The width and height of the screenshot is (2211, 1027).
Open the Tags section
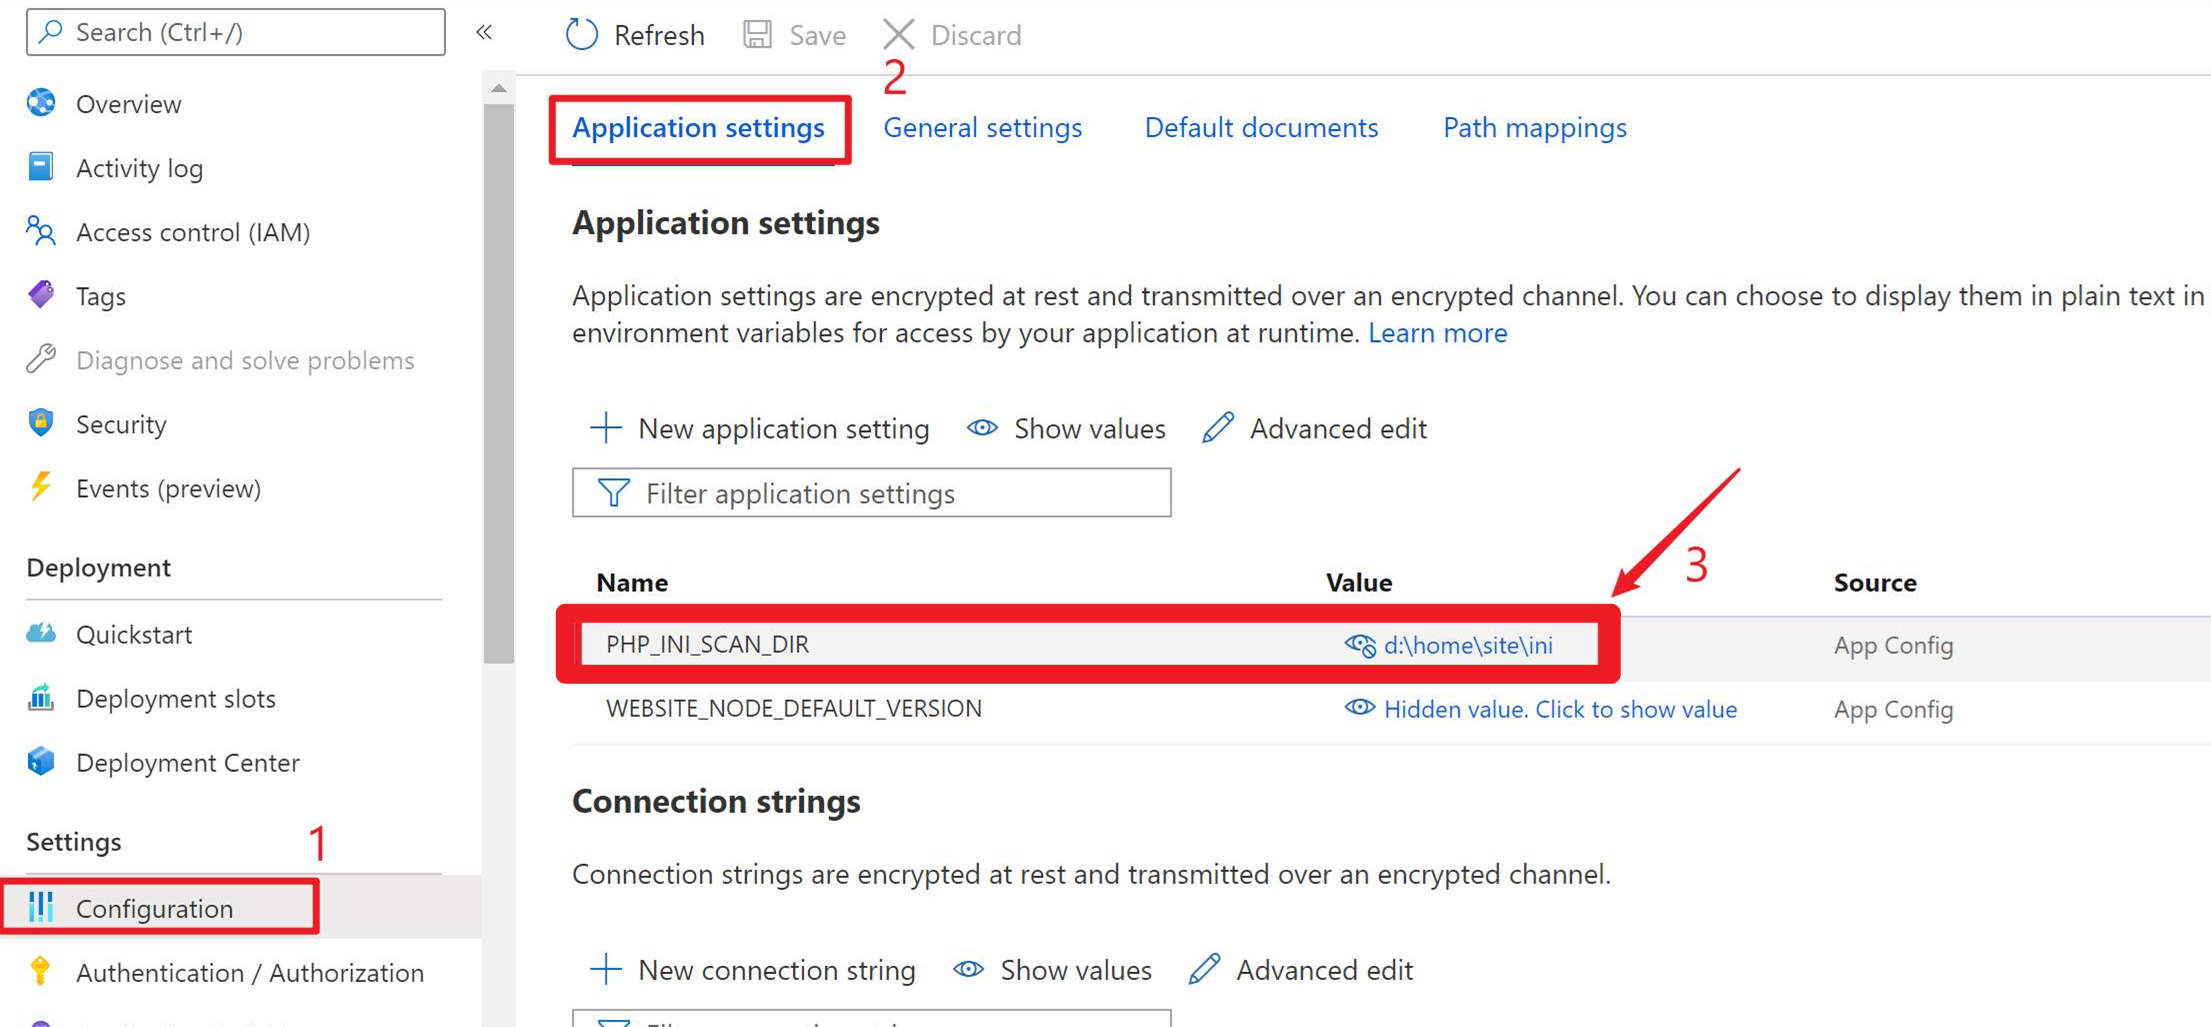(100, 296)
